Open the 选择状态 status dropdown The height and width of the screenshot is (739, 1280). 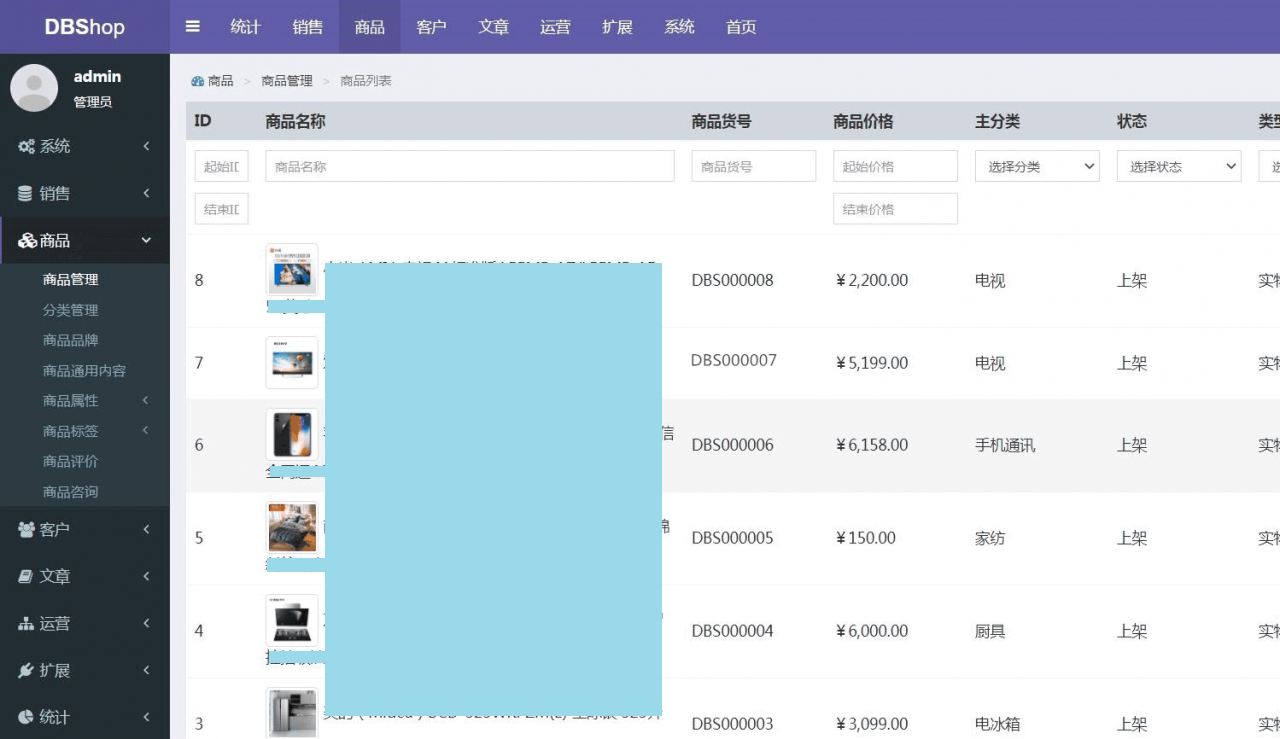point(1179,166)
